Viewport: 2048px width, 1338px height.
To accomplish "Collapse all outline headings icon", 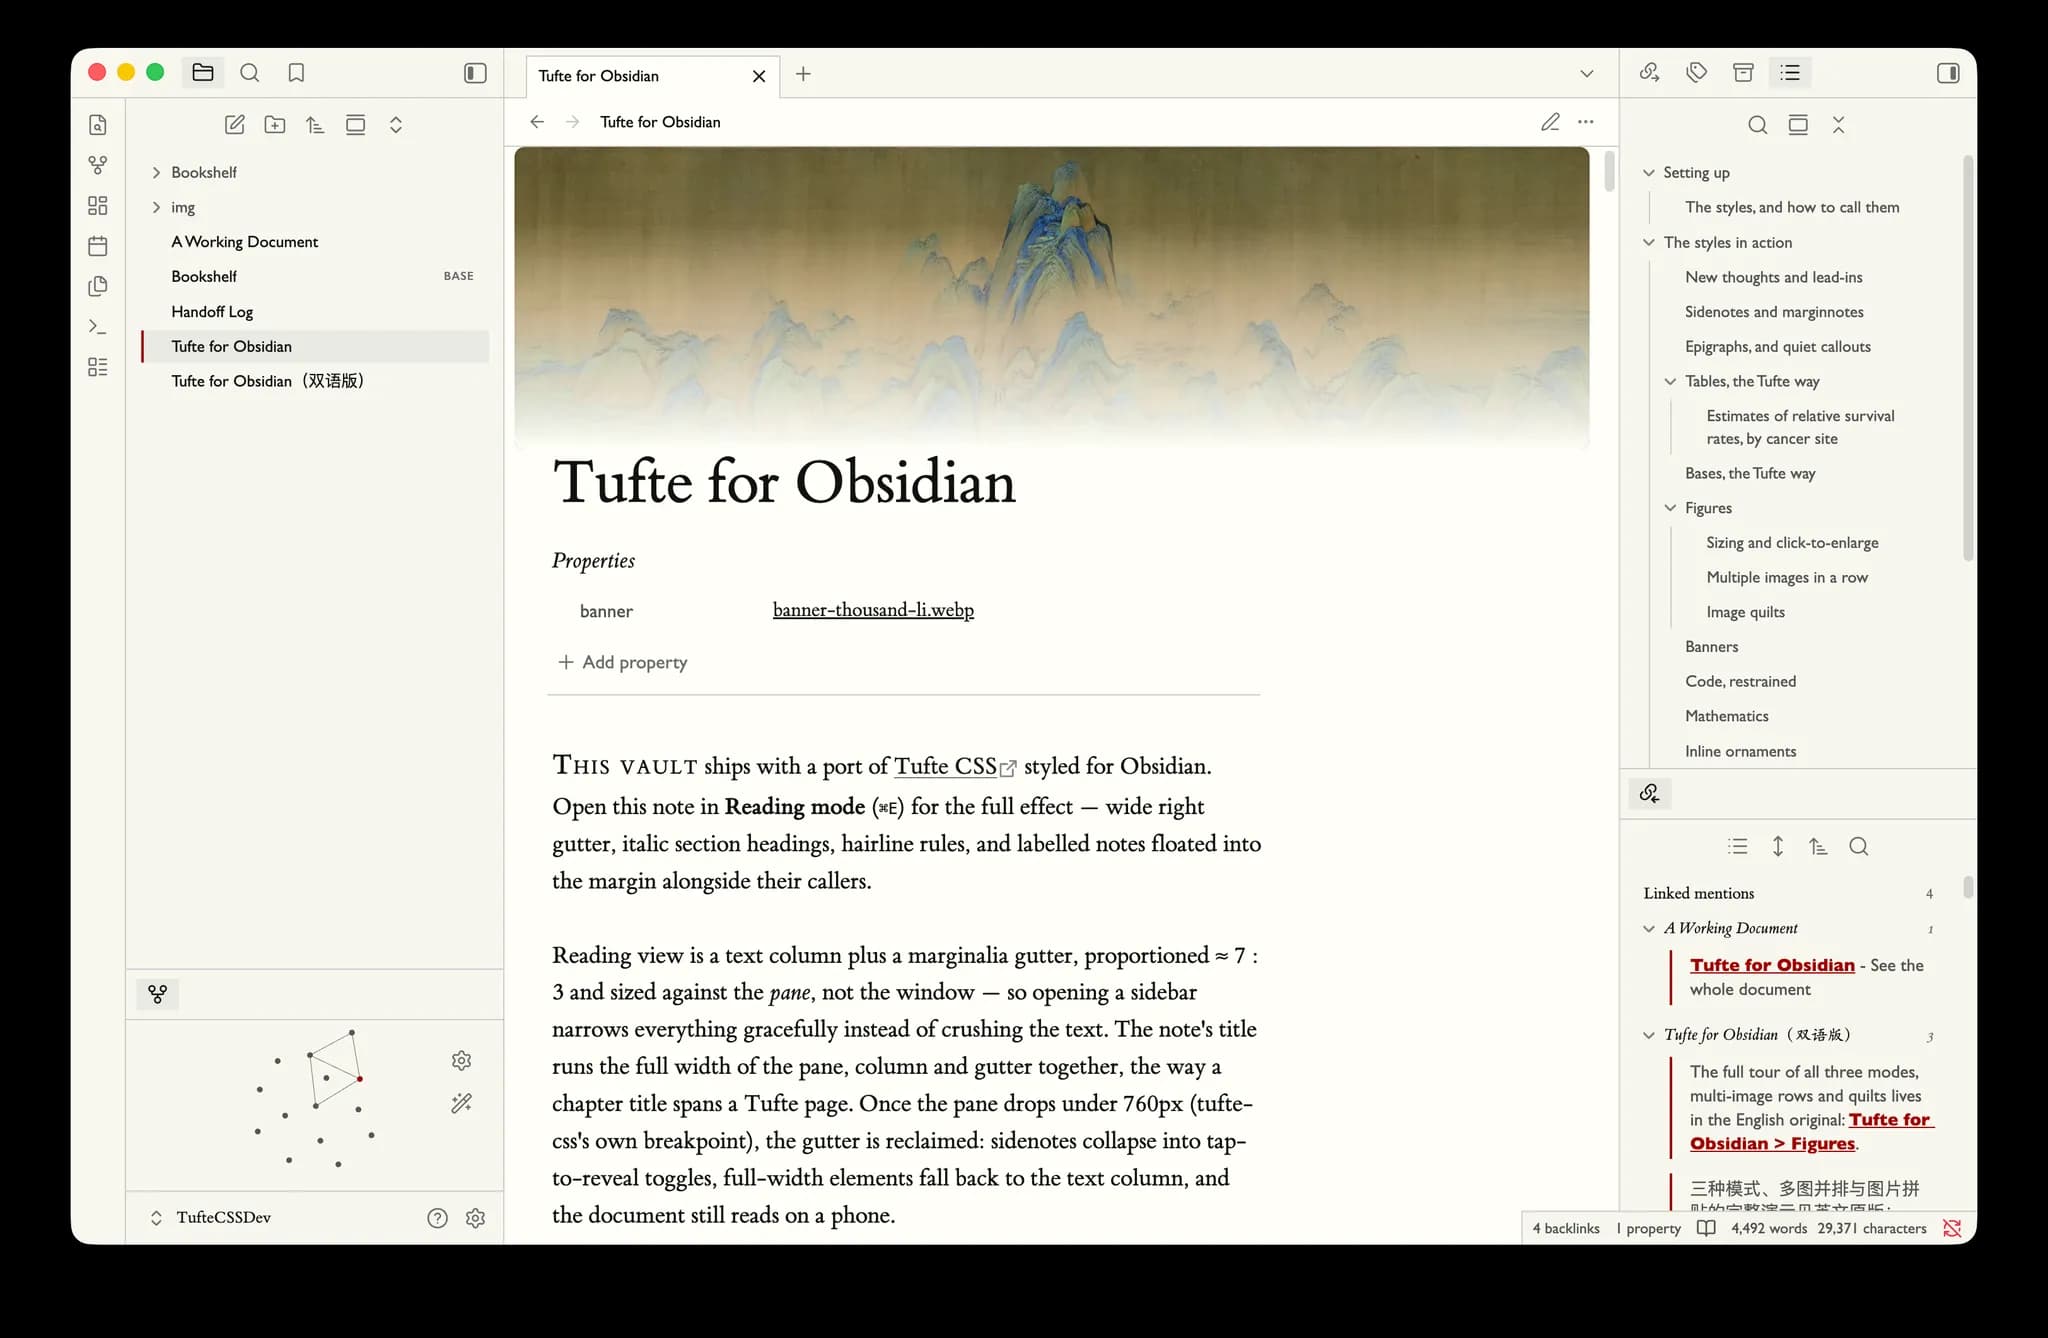I will tap(1838, 125).
